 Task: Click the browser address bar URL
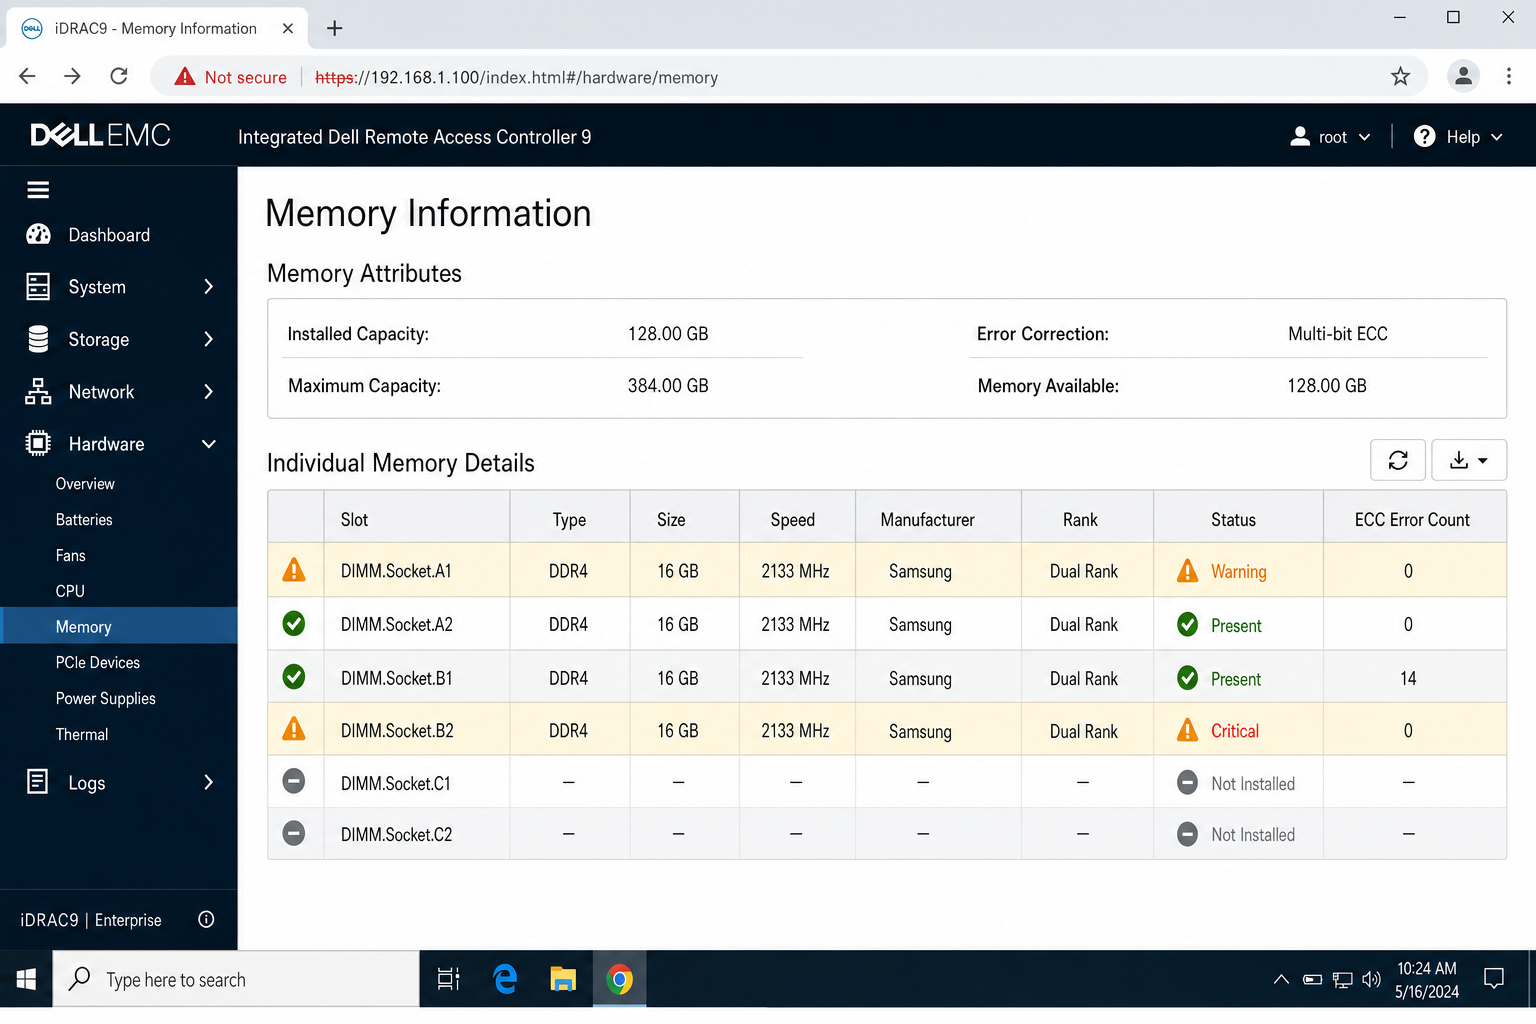click(x=516, y=77)
